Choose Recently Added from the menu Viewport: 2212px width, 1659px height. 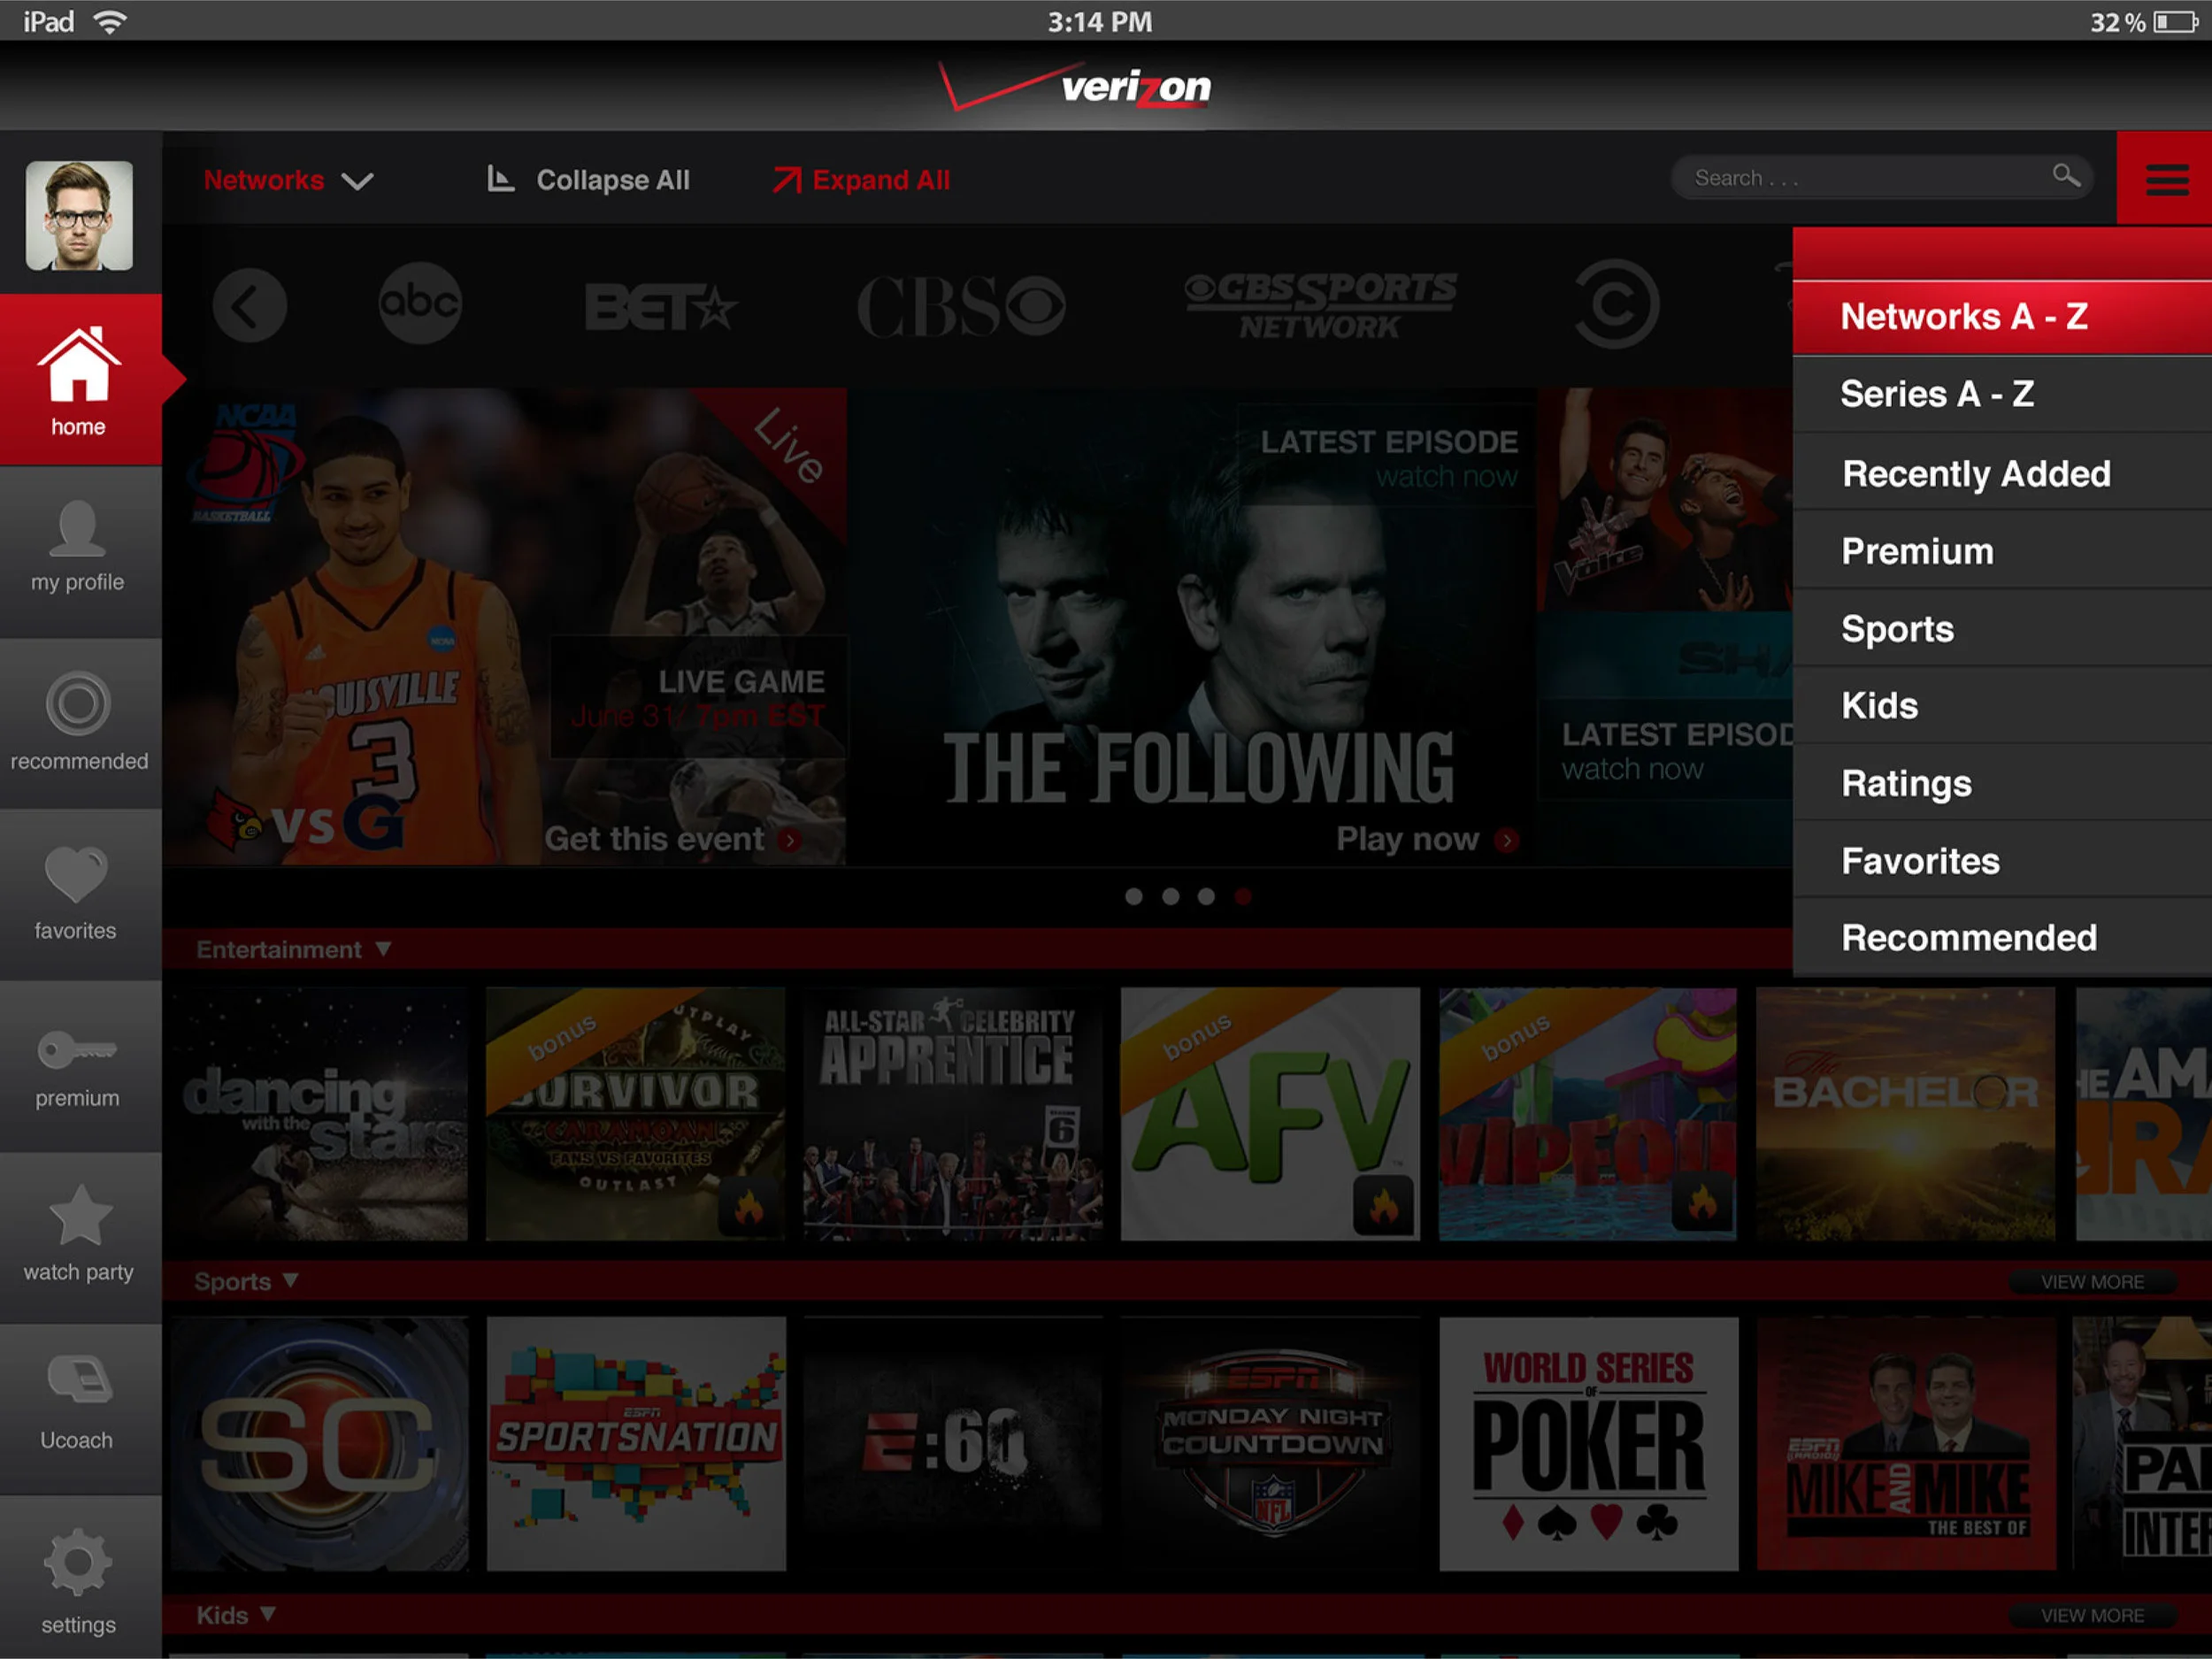[x=1976, y=474]
